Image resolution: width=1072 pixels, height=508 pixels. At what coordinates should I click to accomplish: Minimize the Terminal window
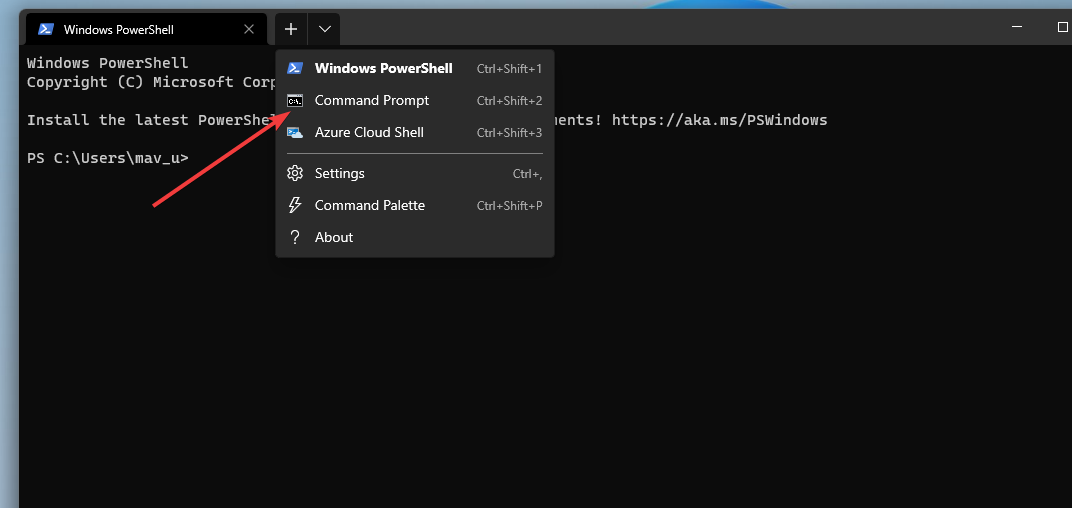(x=1015, y=28)
